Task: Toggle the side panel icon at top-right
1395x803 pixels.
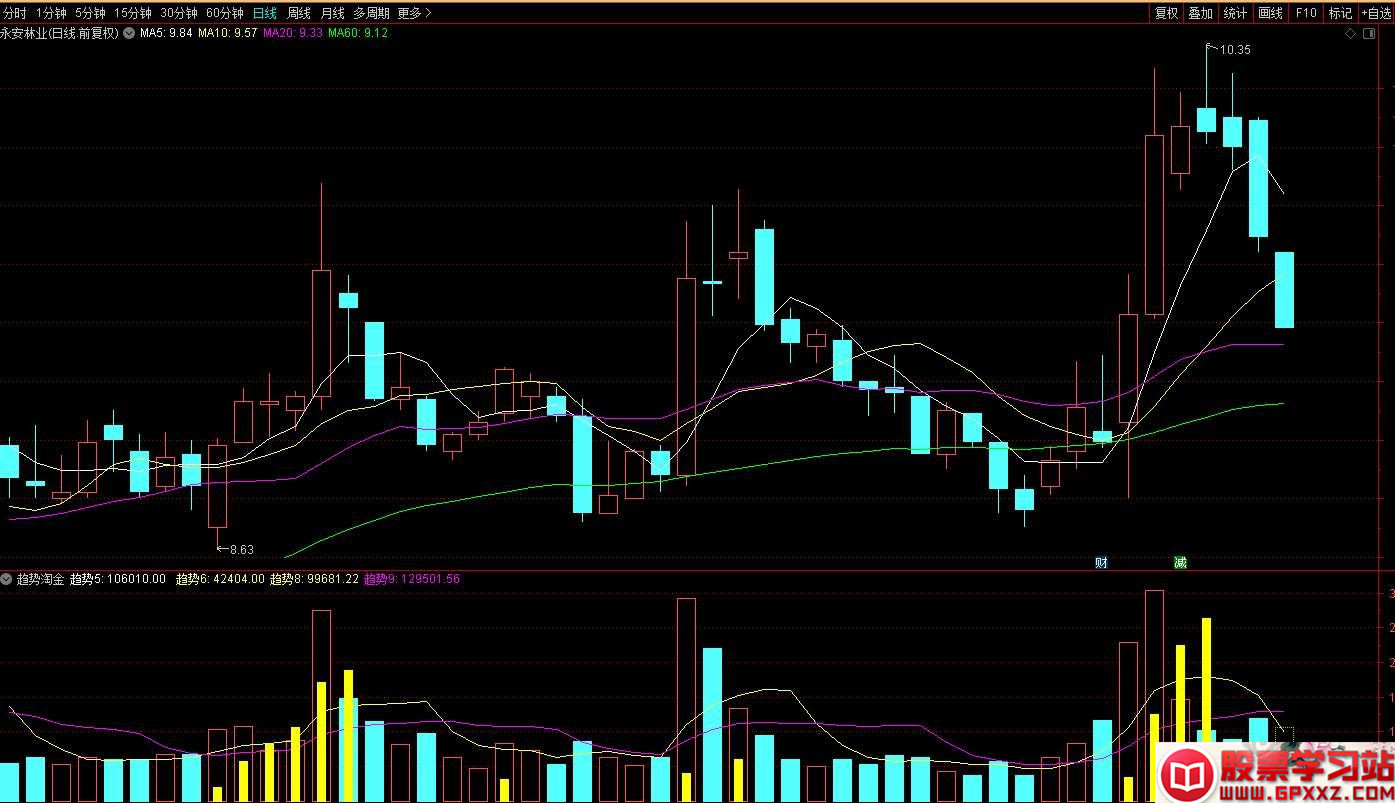Action: [1369, 33]
